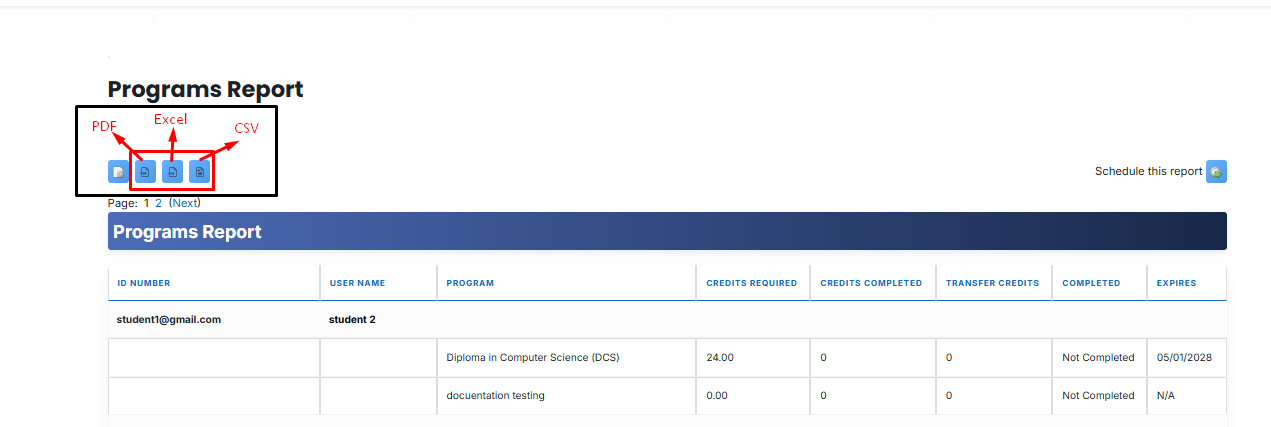Click Not Completed in docuentation testing row
Image resolution: width=1271 pixels, height=427 pixels.
1098,395
